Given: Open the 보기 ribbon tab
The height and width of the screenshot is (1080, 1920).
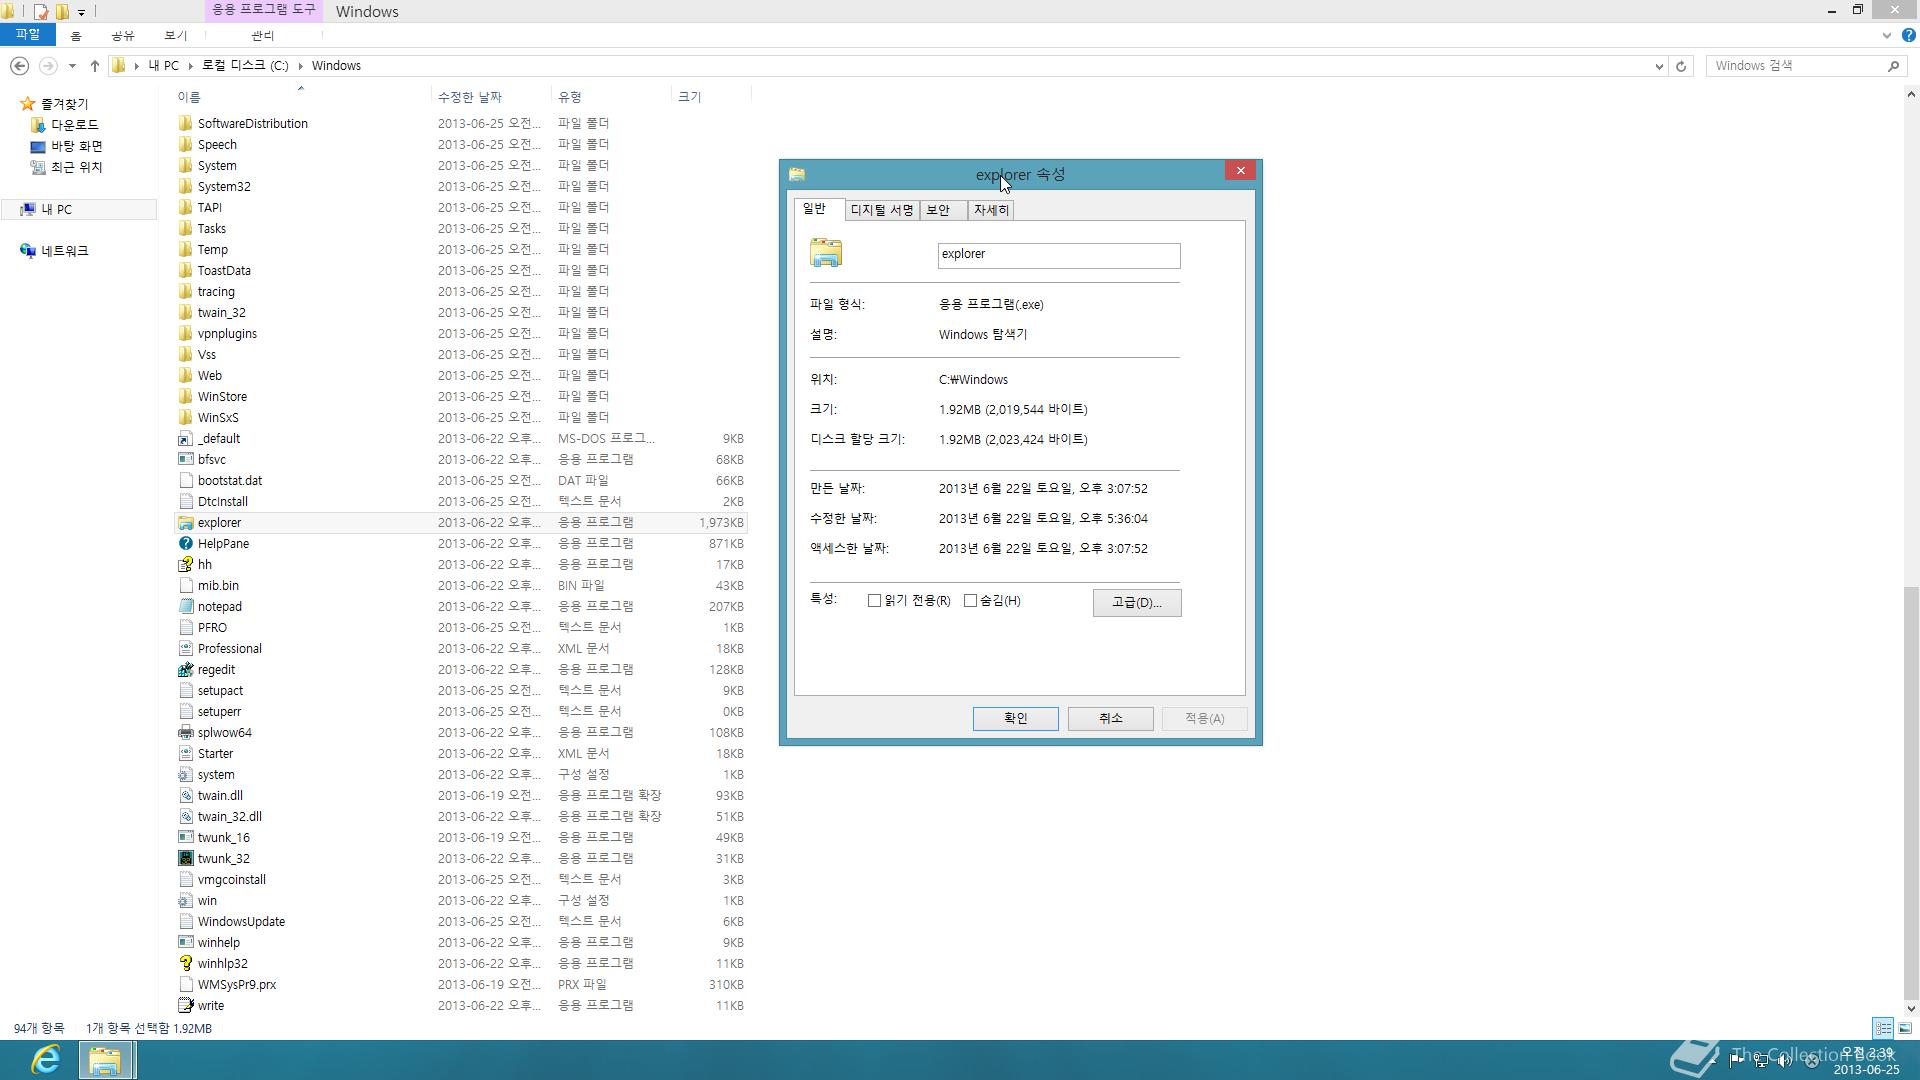Looking at the screenshot, I should tap(175, 36).
